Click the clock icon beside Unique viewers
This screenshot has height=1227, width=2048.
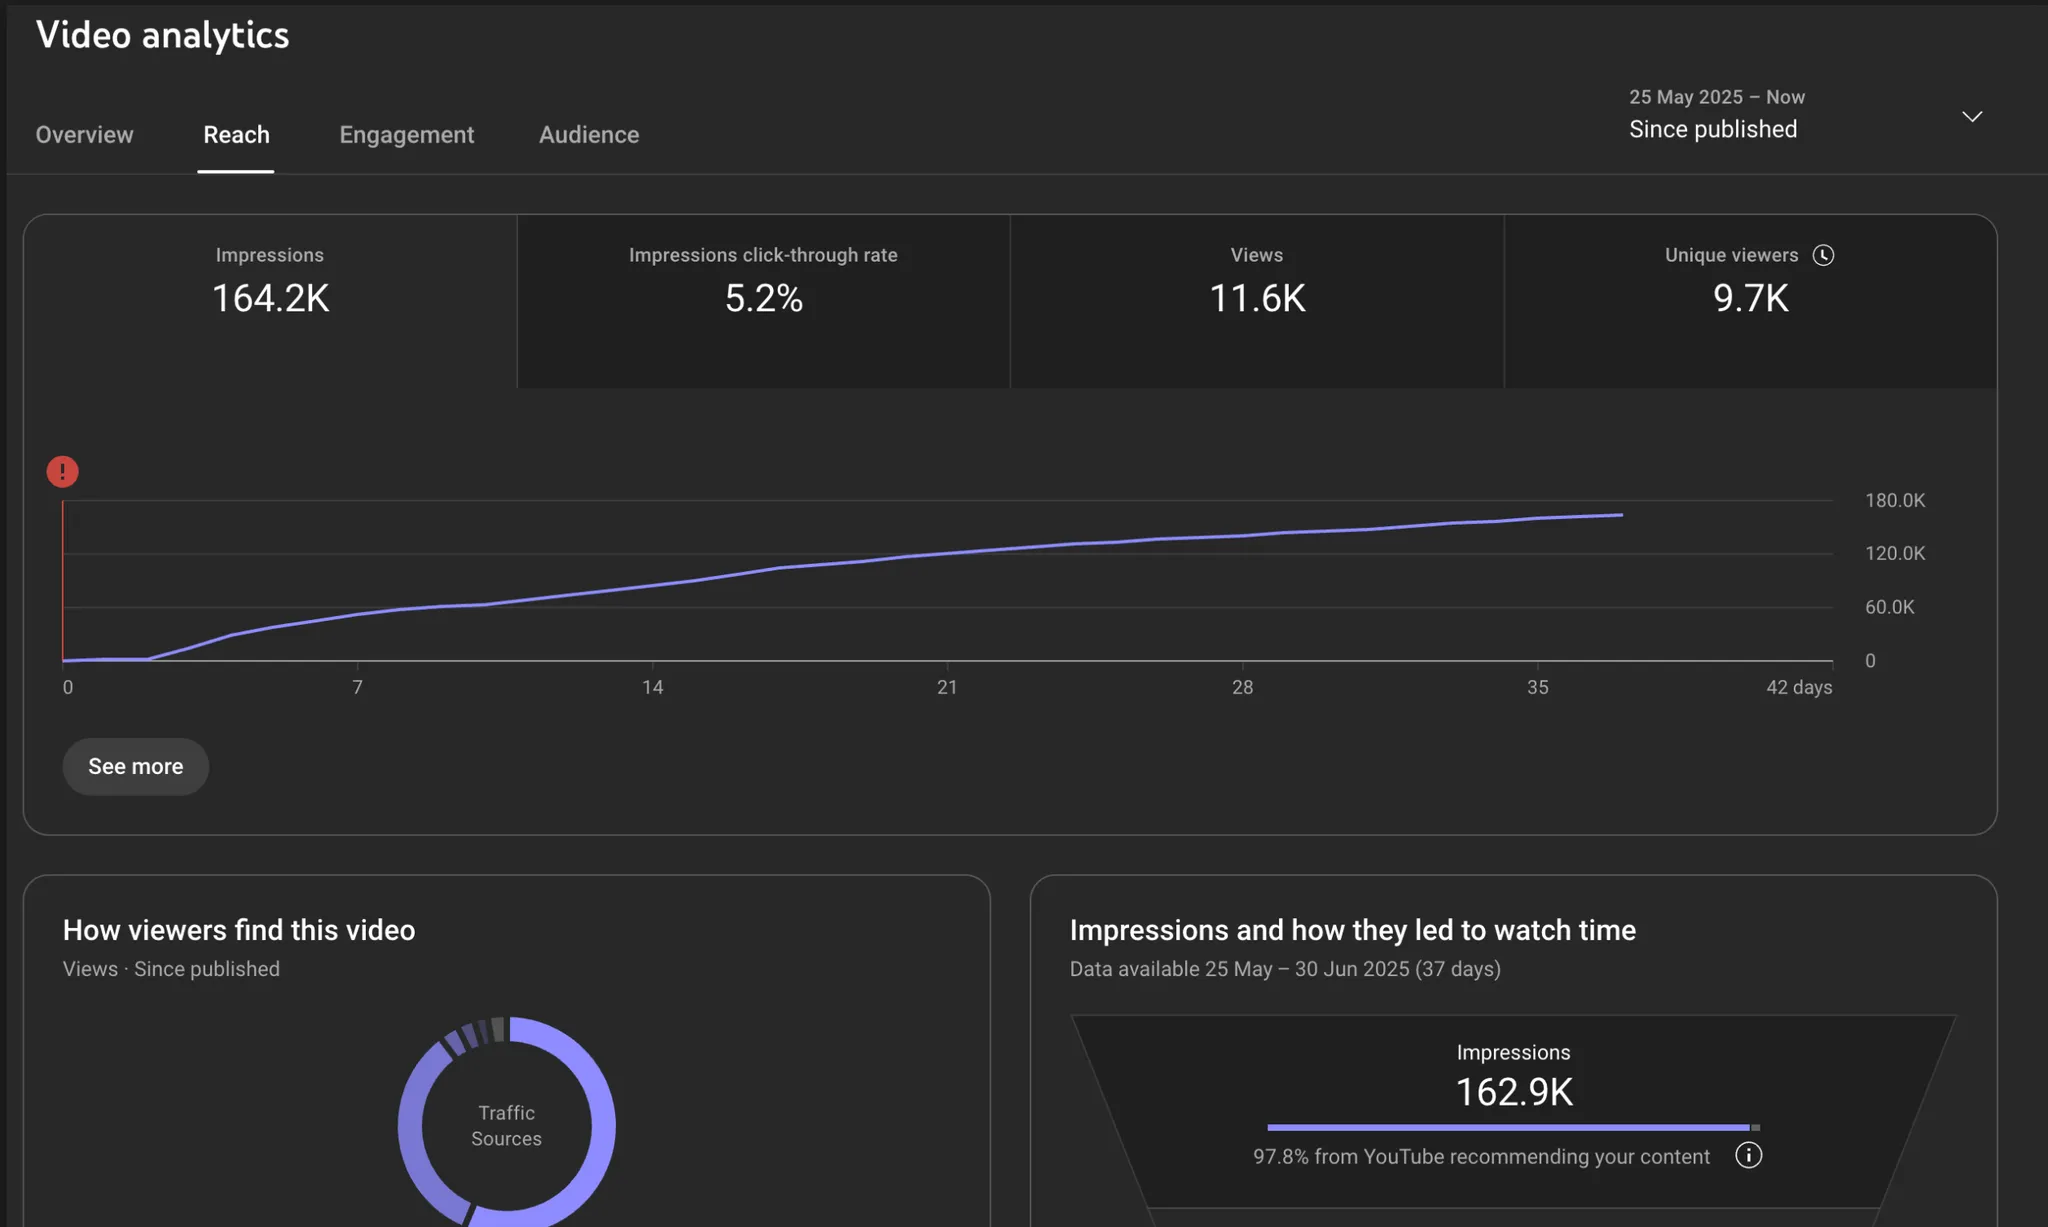click(1823, 255)
